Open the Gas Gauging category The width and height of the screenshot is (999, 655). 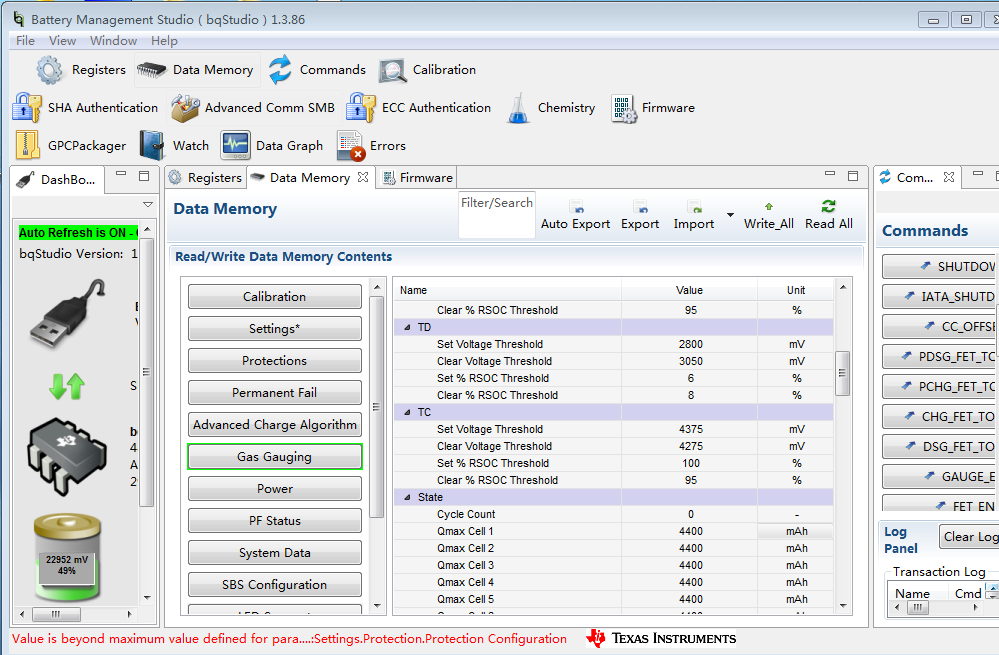(275, 457)
